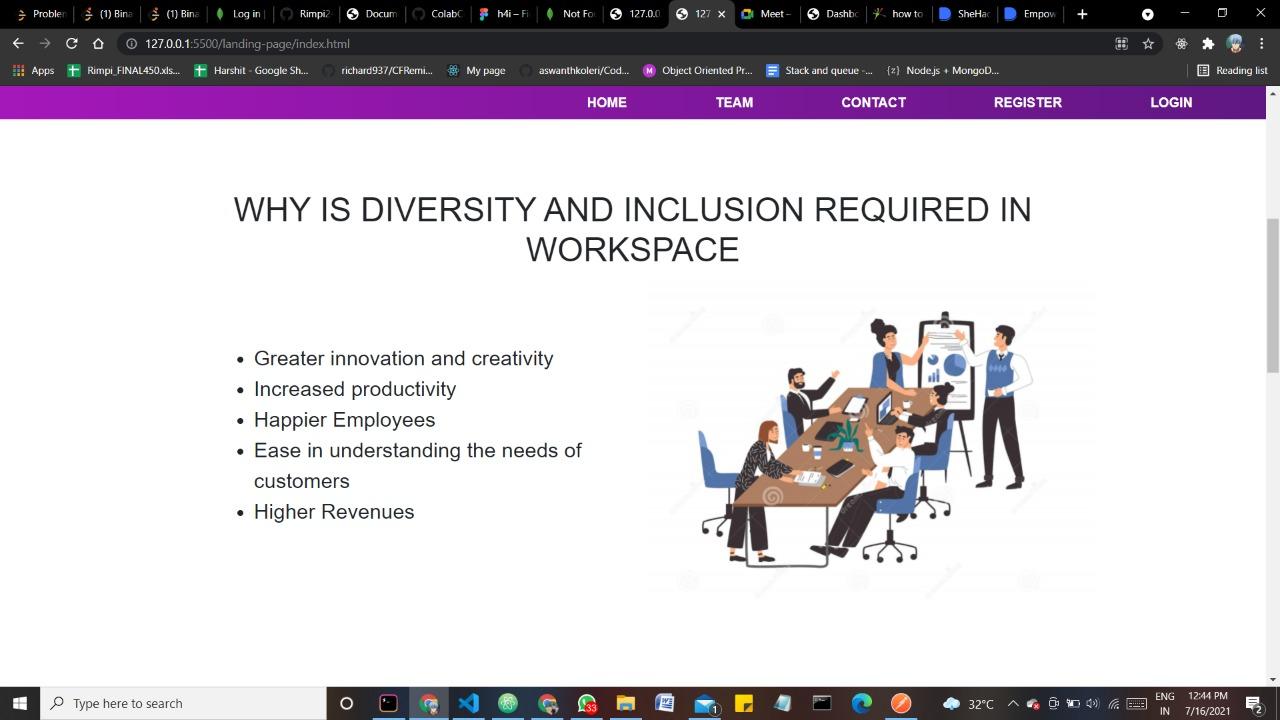1280x720 pixels.
Task: Click the 'Greater innovation and creativity' bullet
Action: [403, 358]
